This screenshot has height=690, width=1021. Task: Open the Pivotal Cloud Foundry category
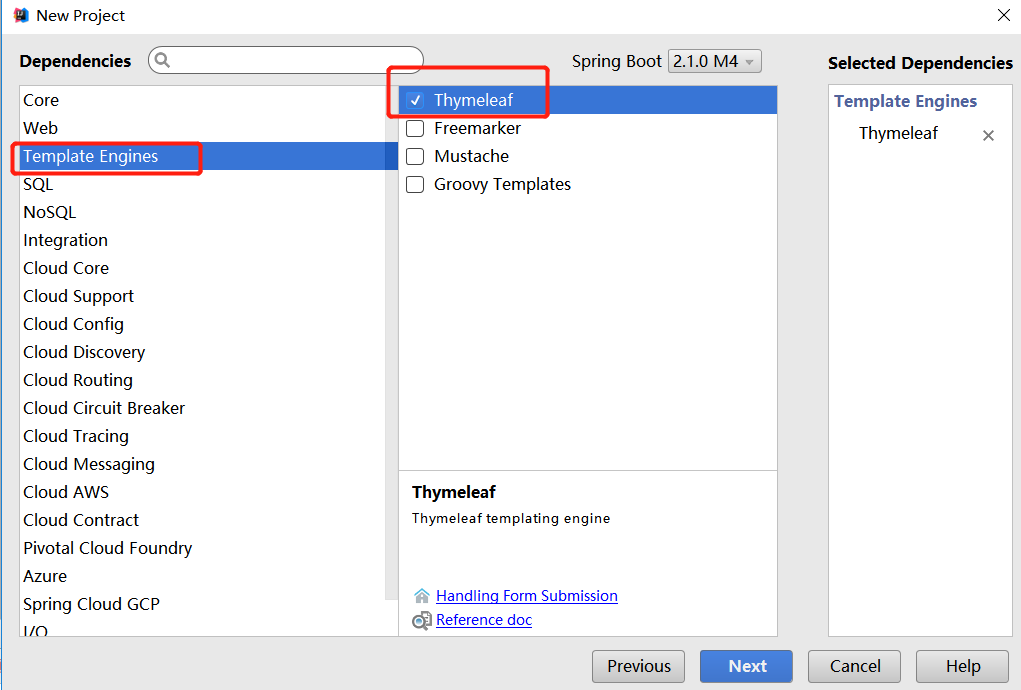[x=108, y=548]
